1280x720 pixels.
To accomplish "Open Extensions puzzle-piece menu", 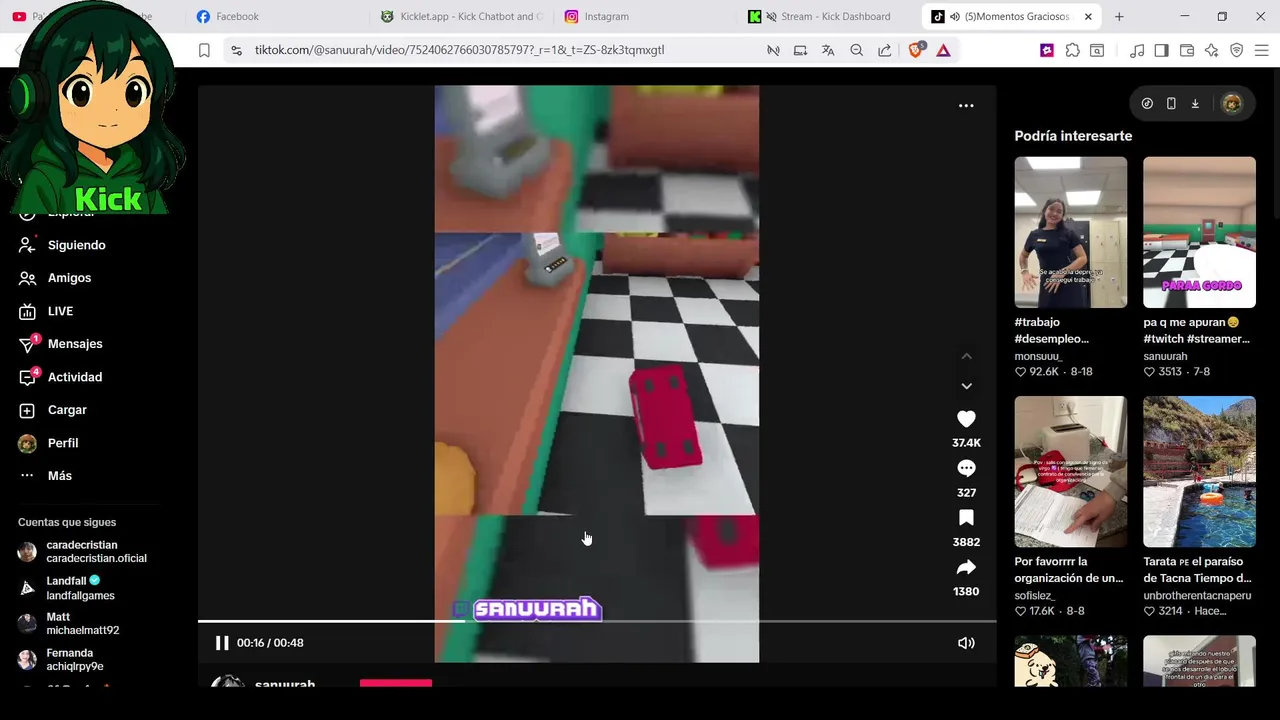I will 1072,50.
